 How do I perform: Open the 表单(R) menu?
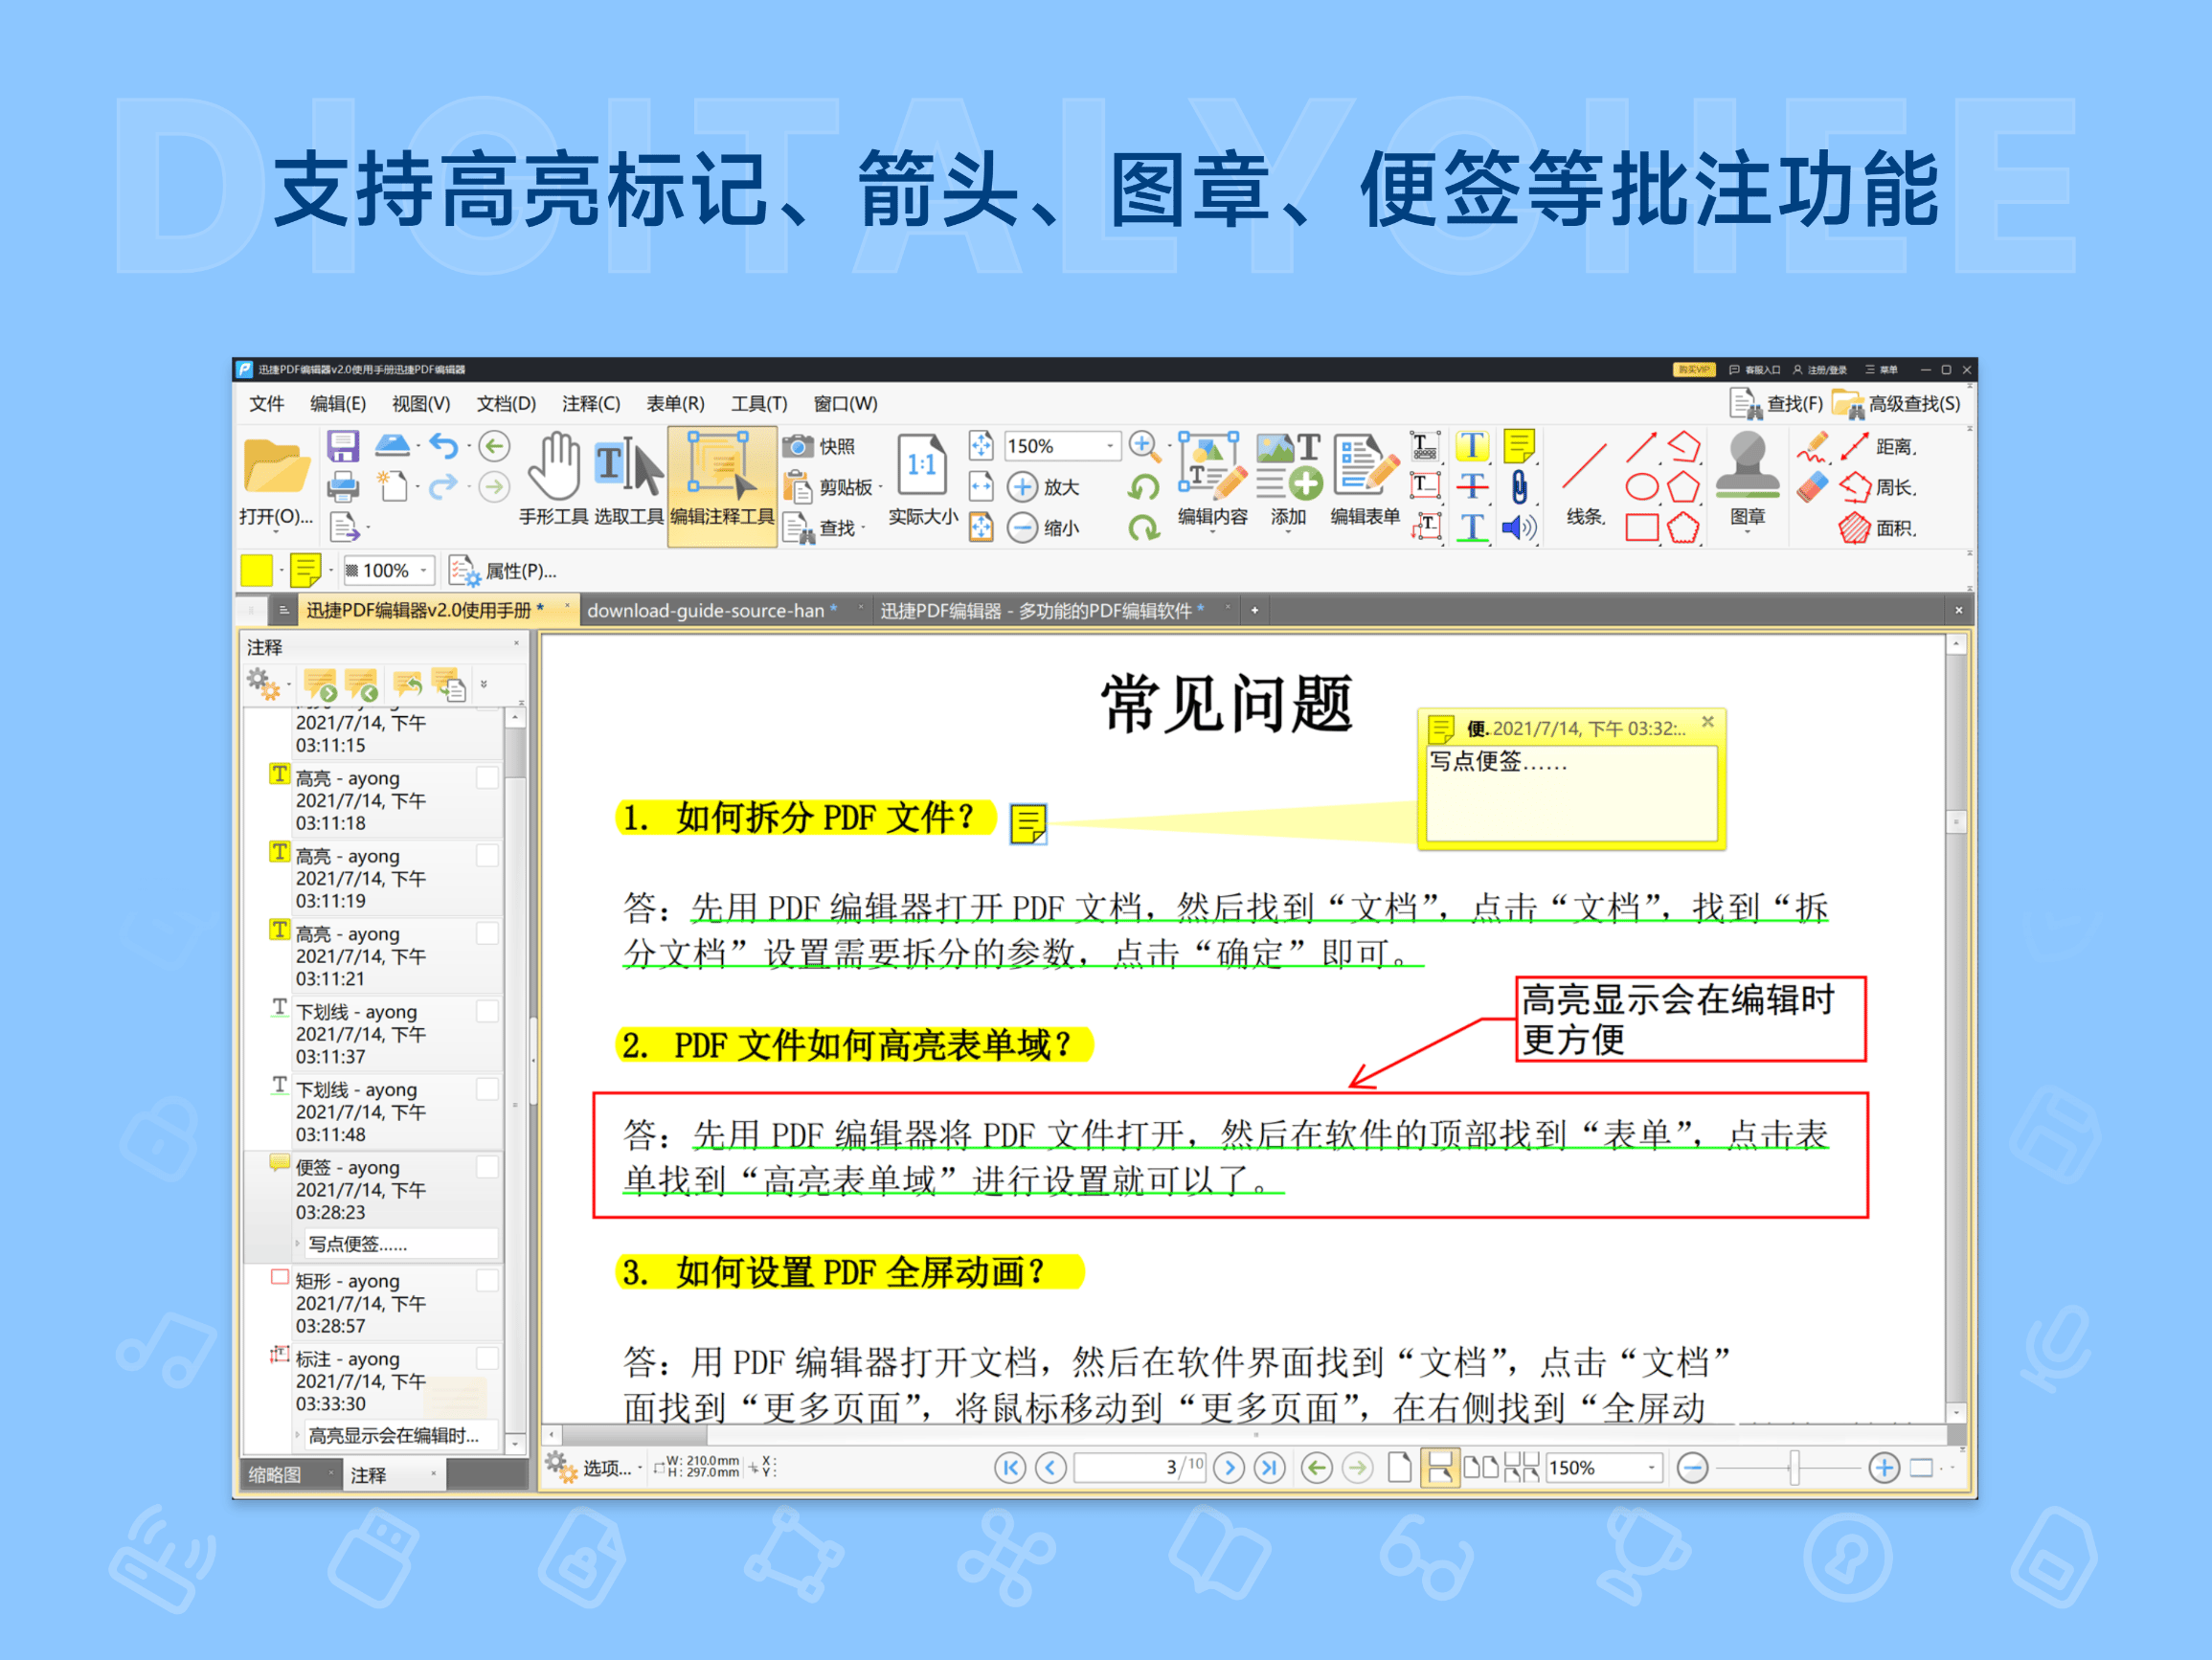point(674,404)
